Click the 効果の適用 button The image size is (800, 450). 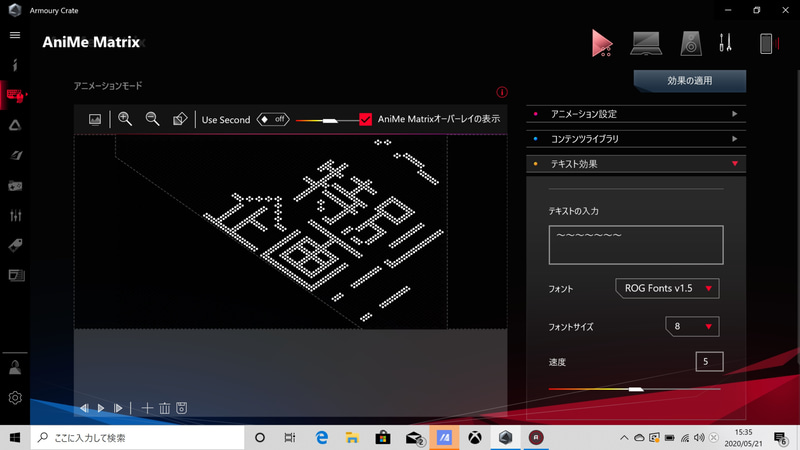pyautogui.click(x=690, y=81)
